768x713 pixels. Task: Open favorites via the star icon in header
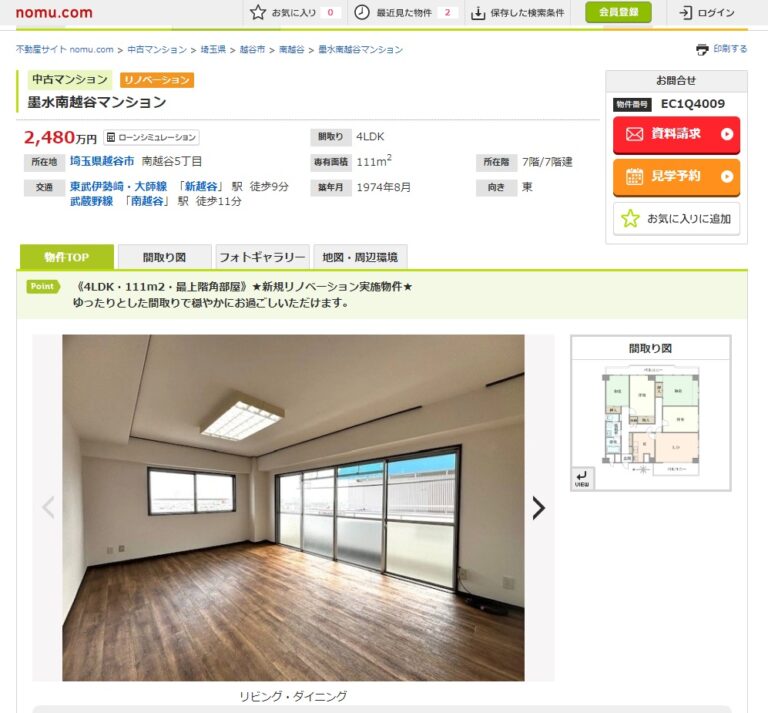coord(258,12)
